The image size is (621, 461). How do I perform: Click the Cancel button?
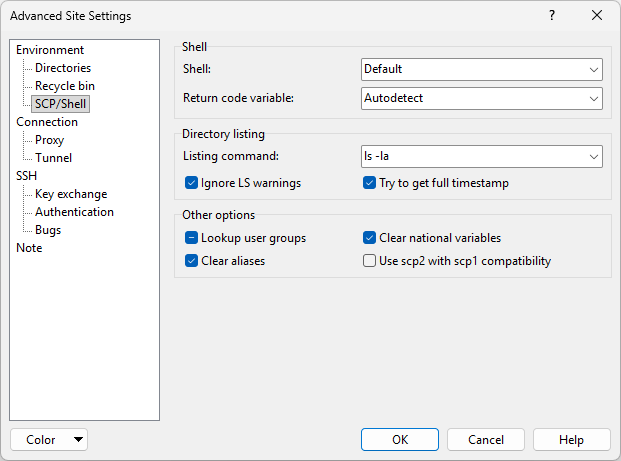click(486, 440)
